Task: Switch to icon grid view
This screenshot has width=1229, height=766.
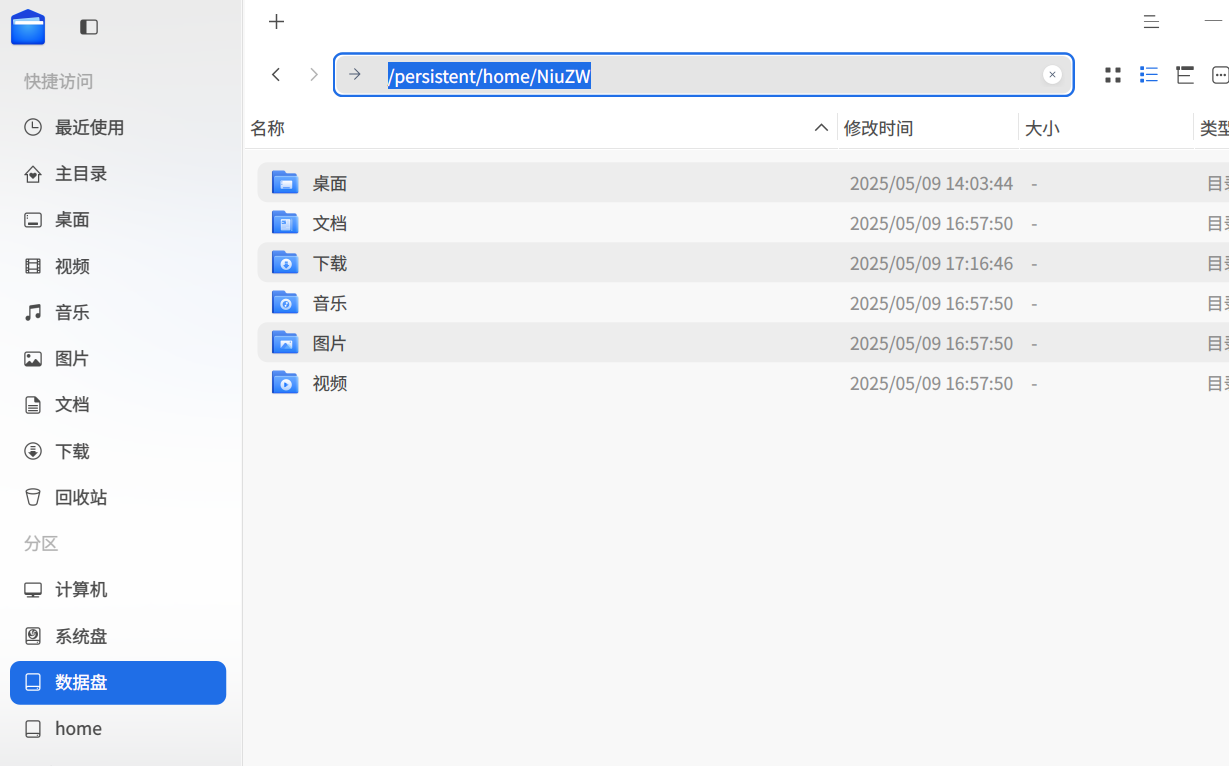Action: tap(1112, 75)
